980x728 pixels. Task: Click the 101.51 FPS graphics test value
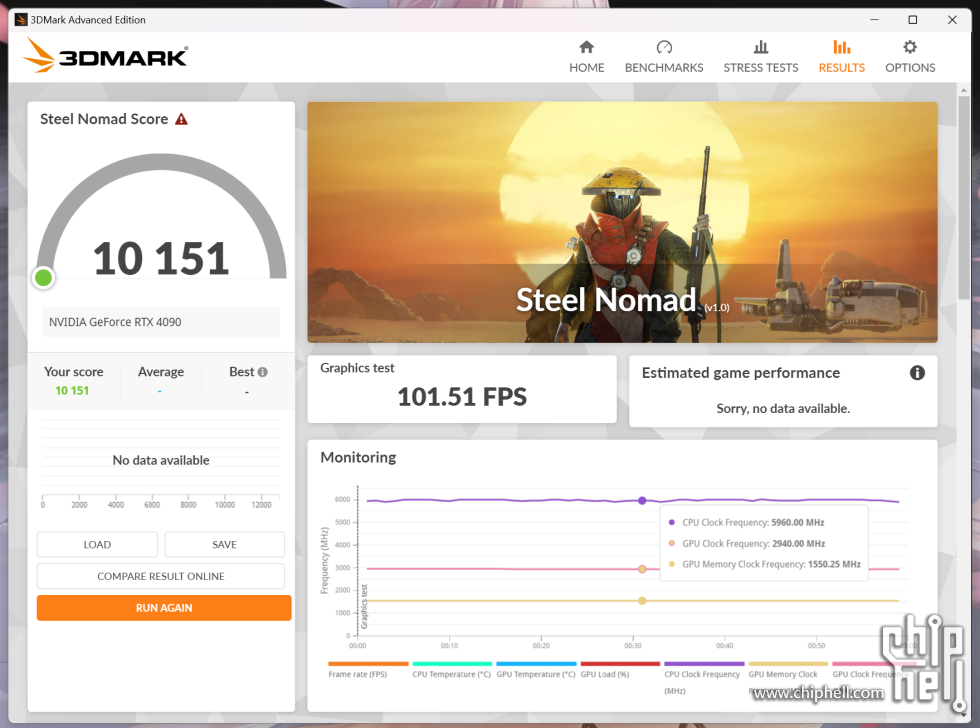point(462,397)
